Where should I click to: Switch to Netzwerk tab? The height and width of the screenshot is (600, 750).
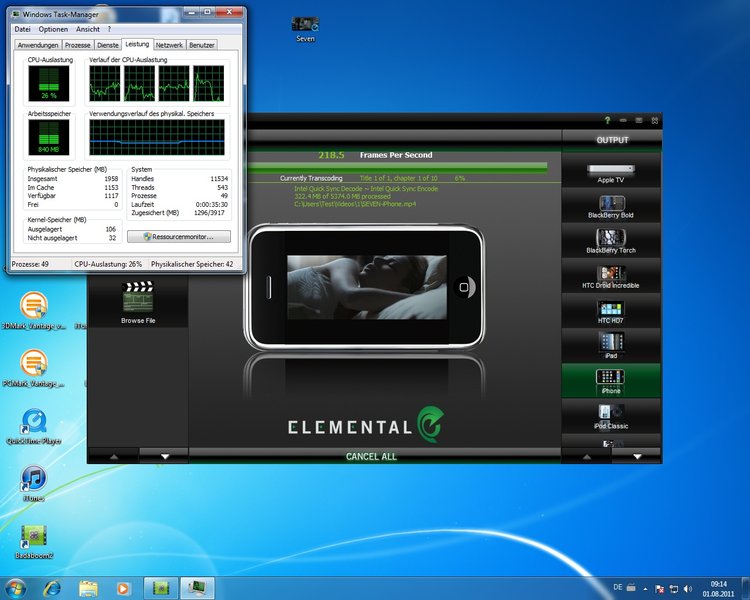[169, 45]
